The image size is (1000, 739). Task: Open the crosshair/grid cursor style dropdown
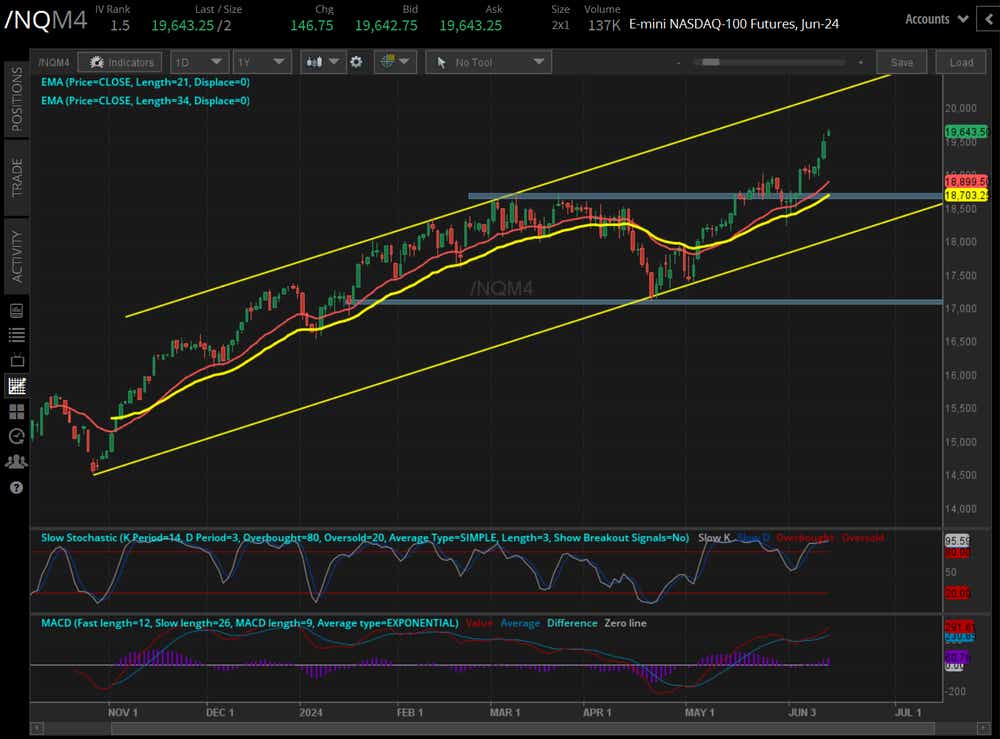(395, 62)
